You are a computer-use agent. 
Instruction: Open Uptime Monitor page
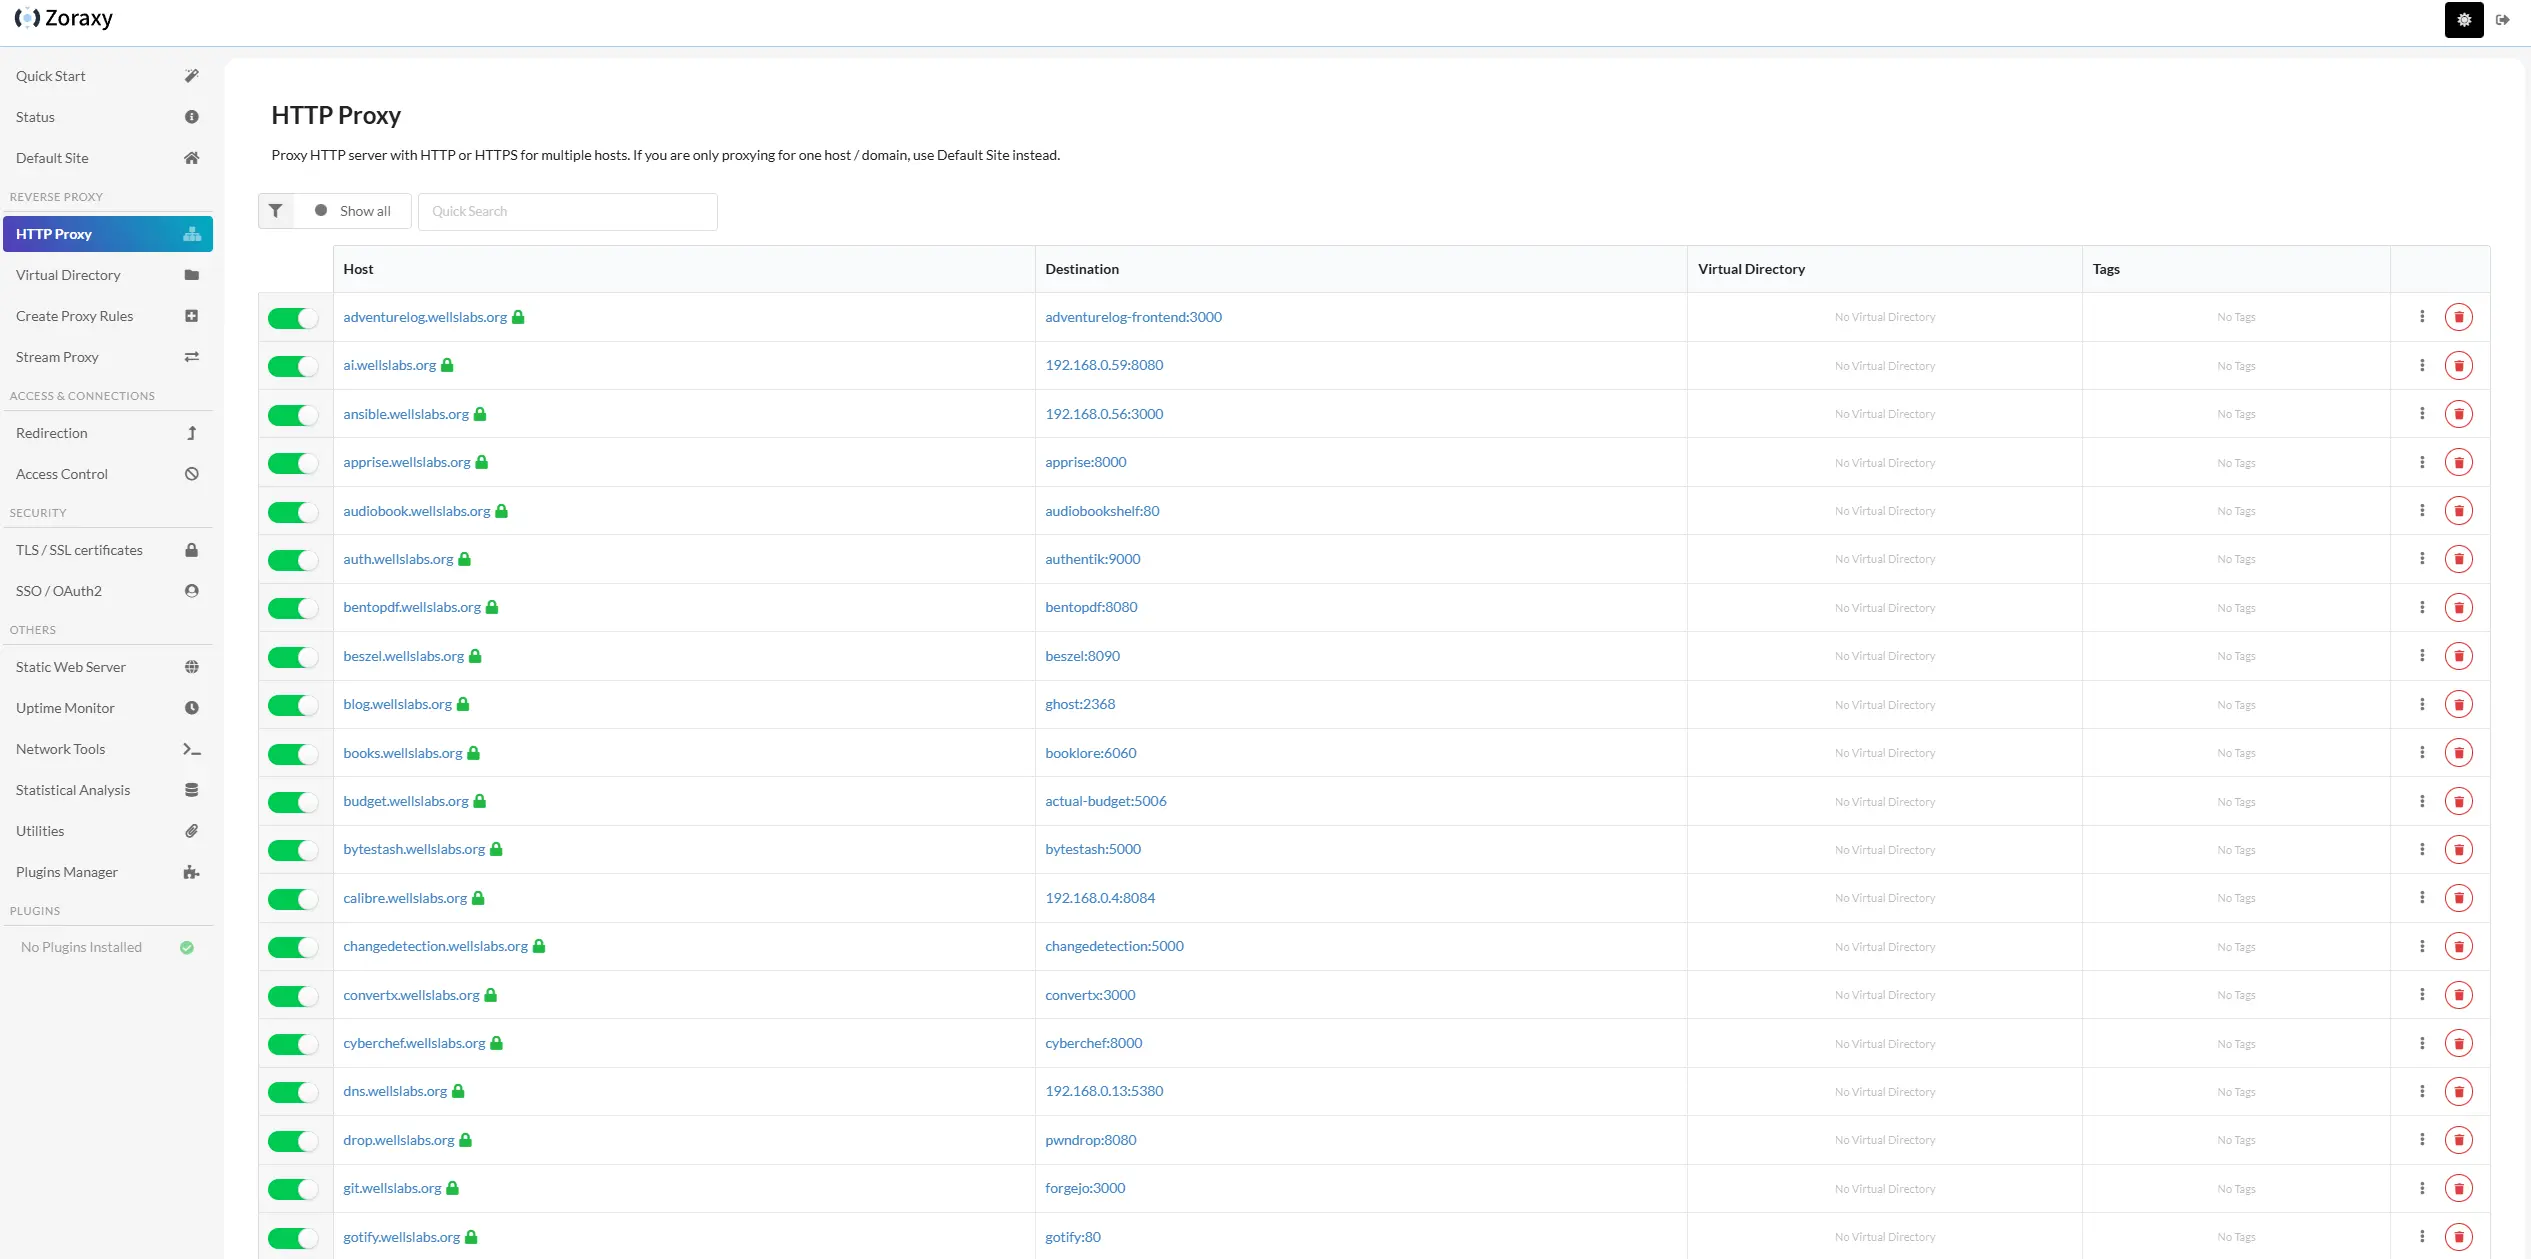[x=107, y=708]
